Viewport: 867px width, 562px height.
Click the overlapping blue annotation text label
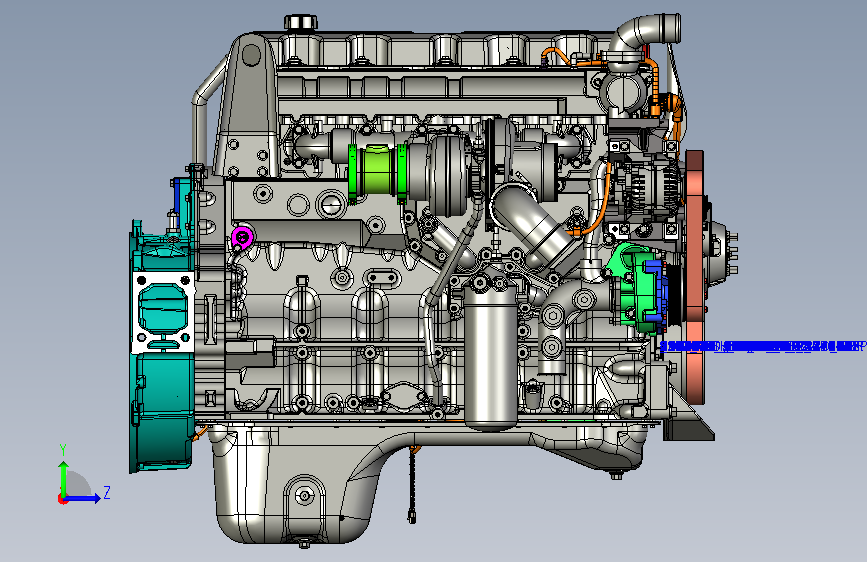tap(763, 347)
